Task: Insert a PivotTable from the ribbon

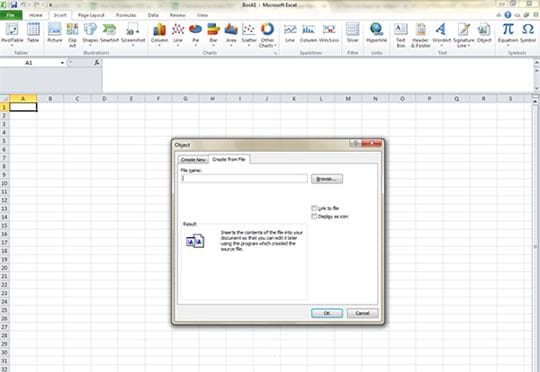Action: tap(12, 33)
